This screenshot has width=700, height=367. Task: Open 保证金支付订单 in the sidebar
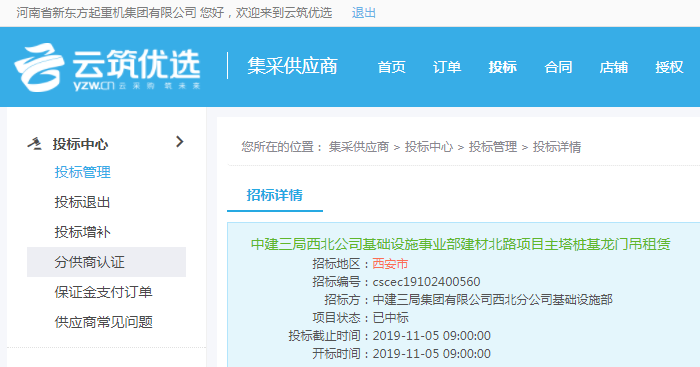[104, 292]
